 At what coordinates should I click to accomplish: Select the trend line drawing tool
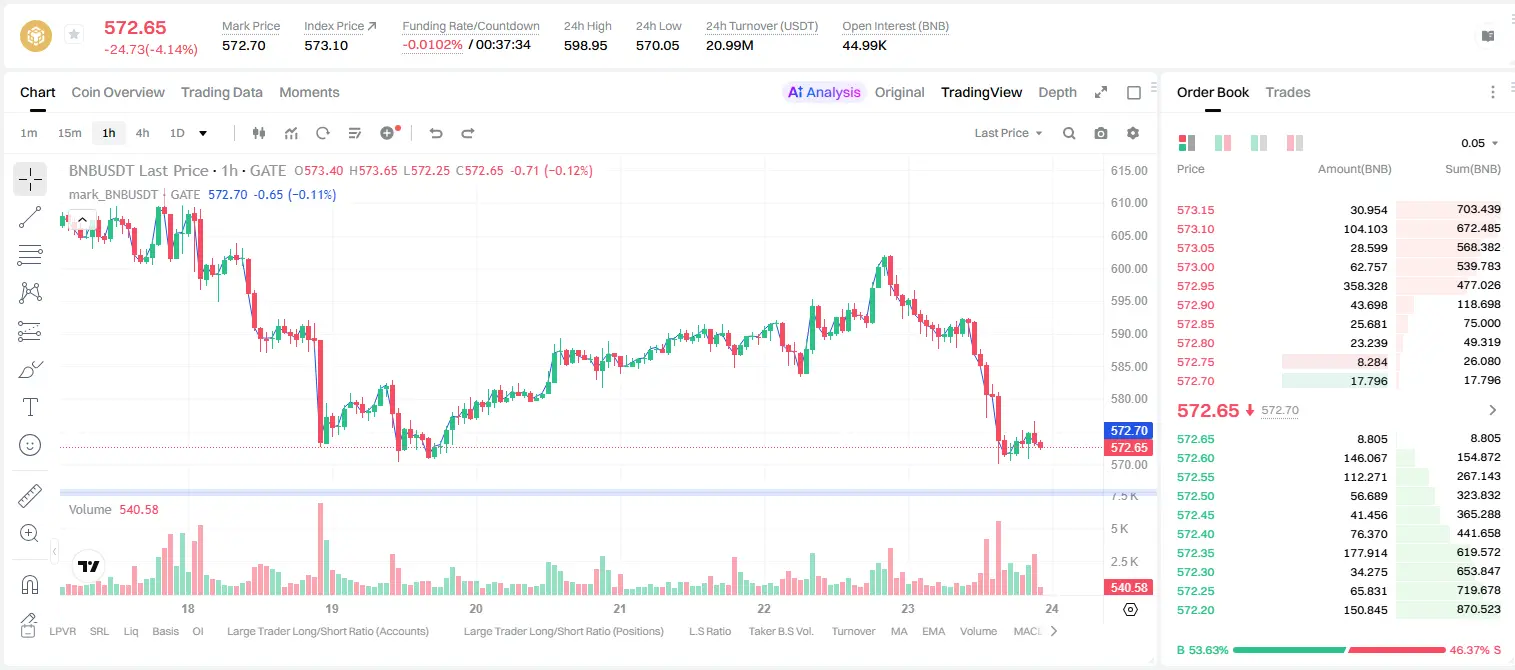coord(30,217)
